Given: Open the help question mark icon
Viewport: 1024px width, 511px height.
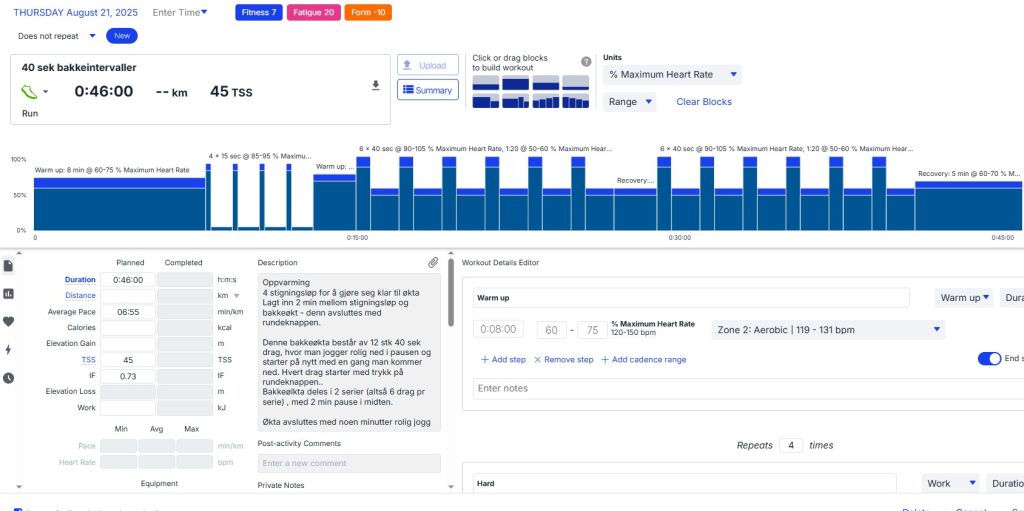Looking at the screenshot, I should pos(586,61).
